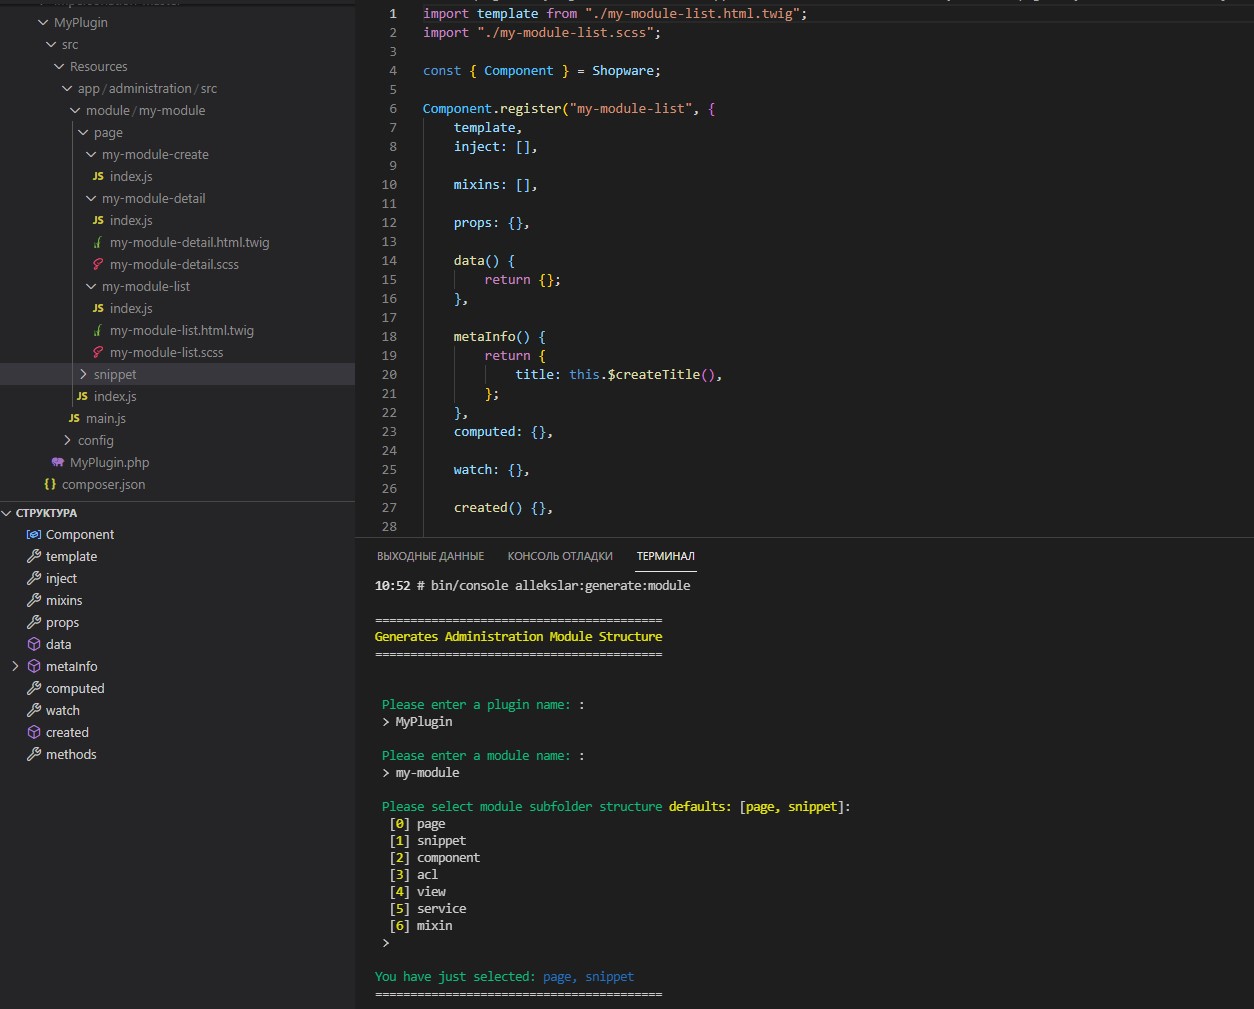The width and height of the screenshot is (1254, 1009).
Task: Expand the snippet folder
Action: coord(84,374)
